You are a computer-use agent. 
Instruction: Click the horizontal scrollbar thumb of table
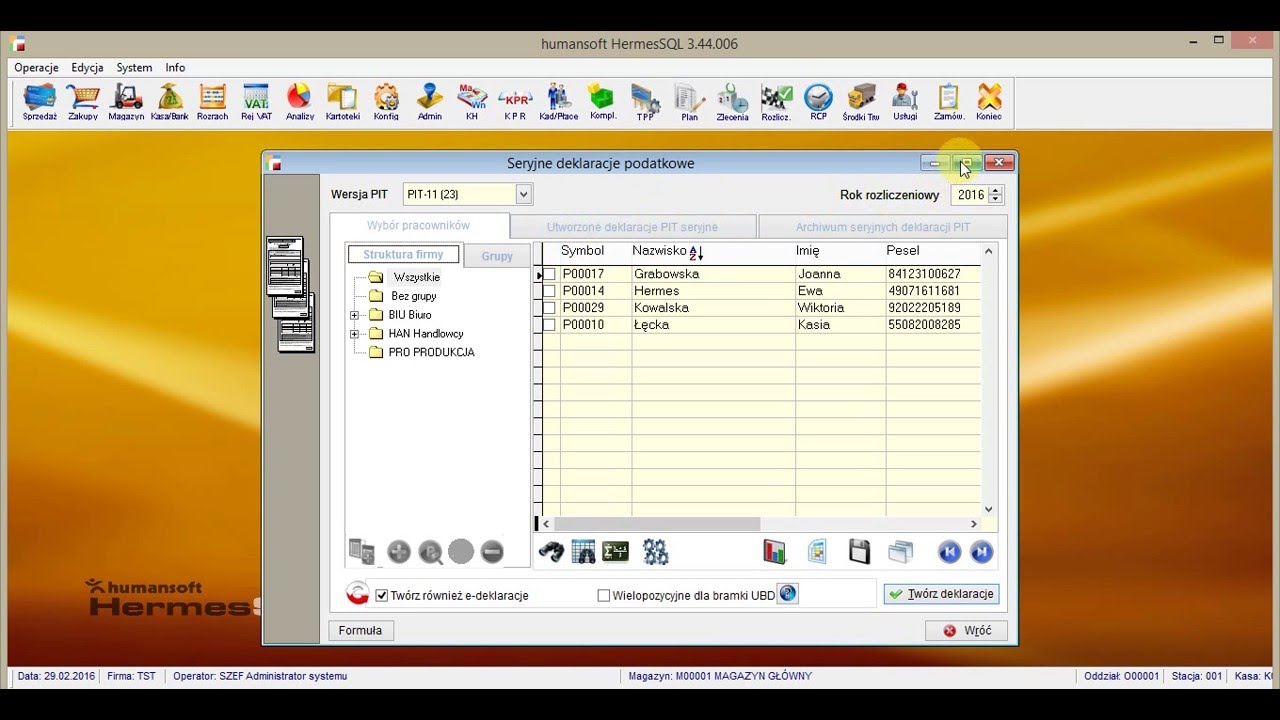click(657, 524)
